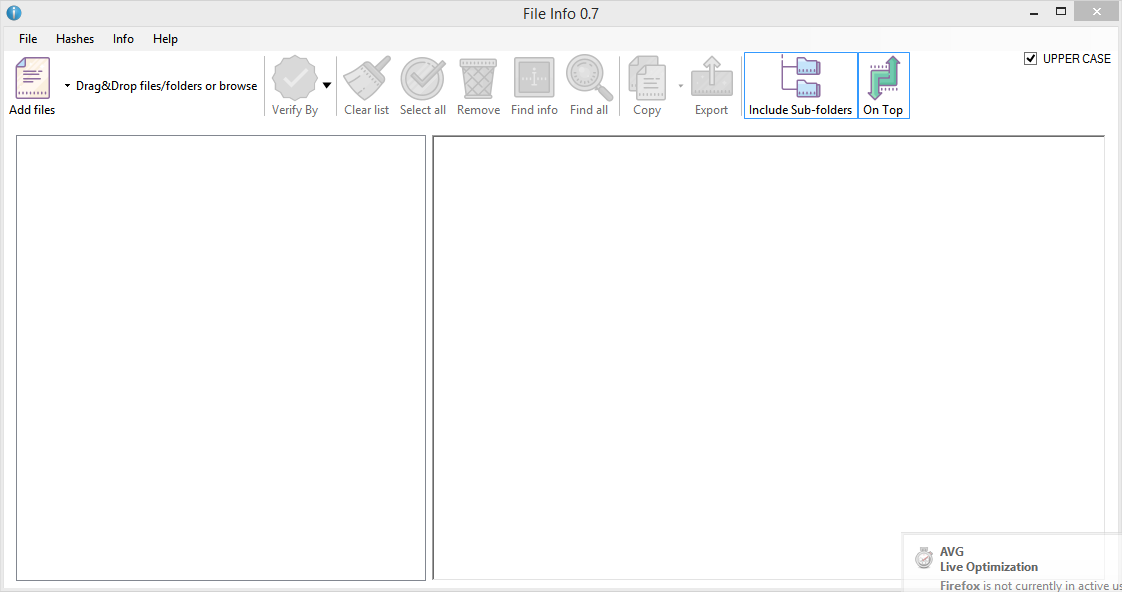Close the File Info window
Viewport: 1122px width, 592px height.
coord(1096,11)
